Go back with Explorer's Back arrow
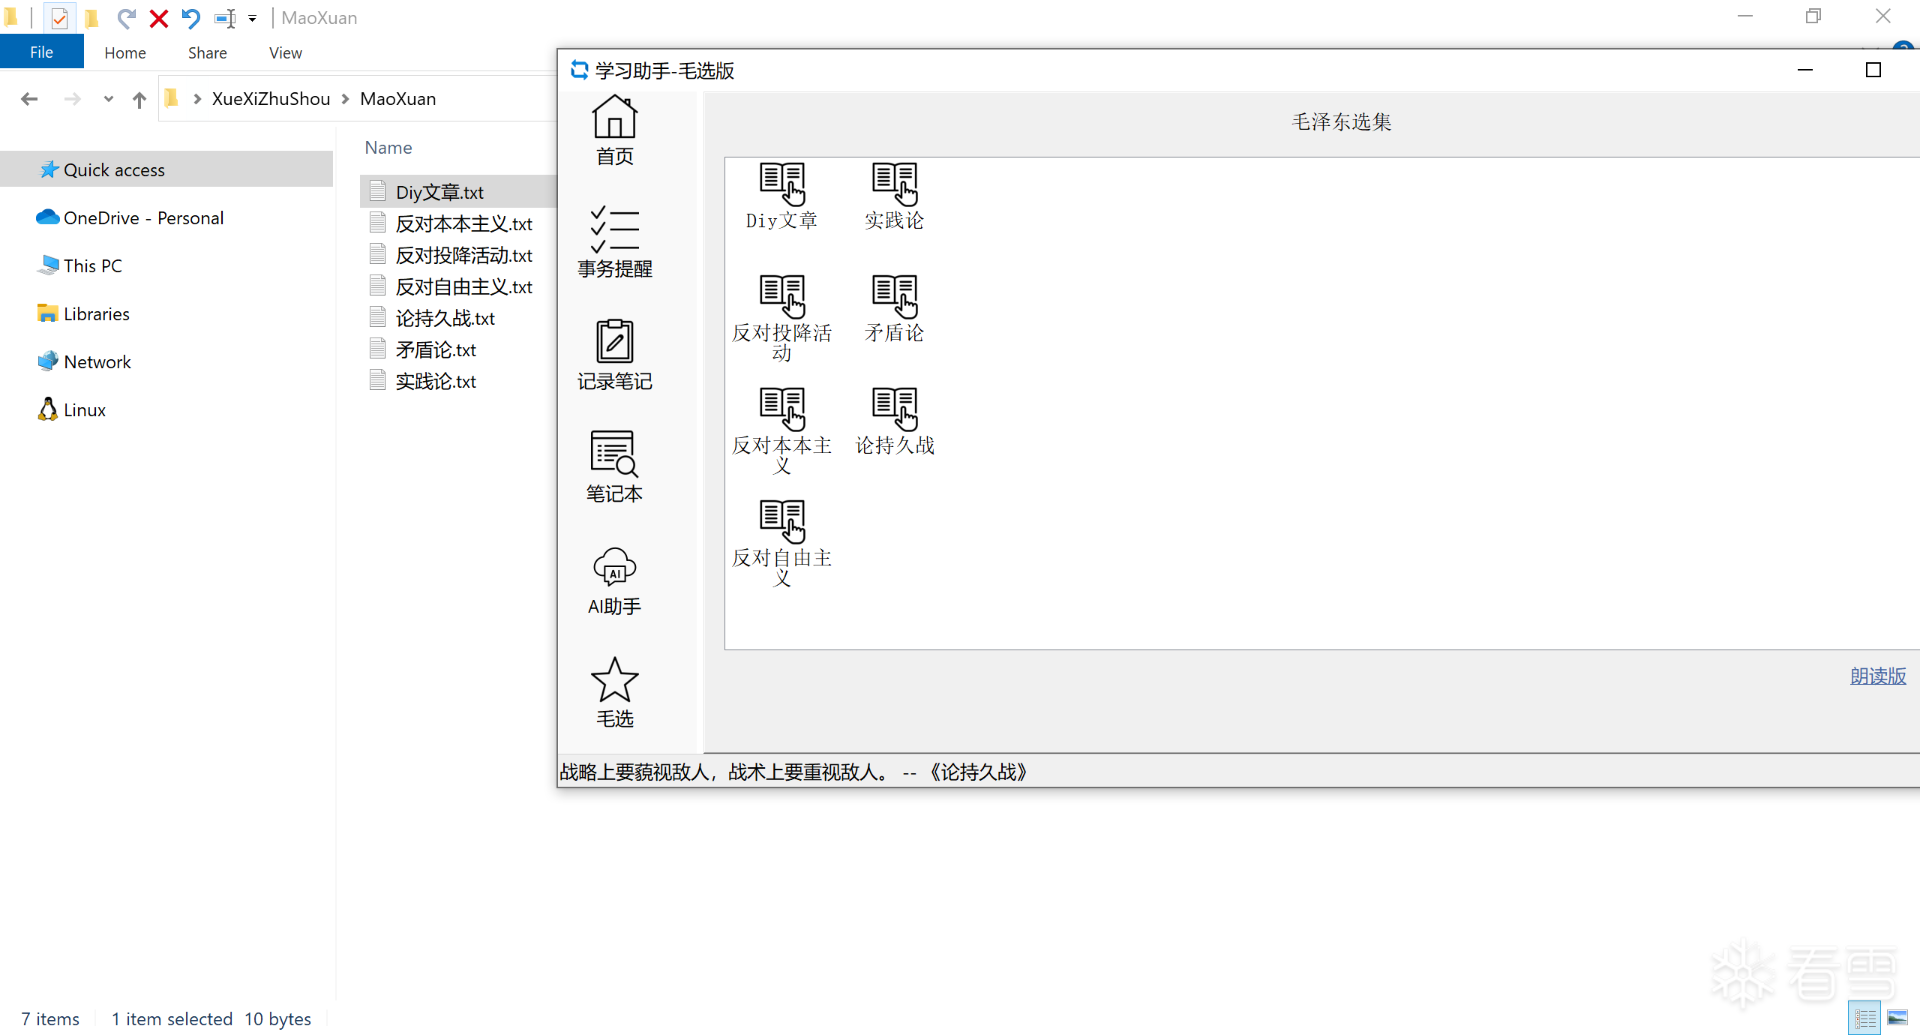This screenshot has height=1035, width=1920. [x=29, y=99]
